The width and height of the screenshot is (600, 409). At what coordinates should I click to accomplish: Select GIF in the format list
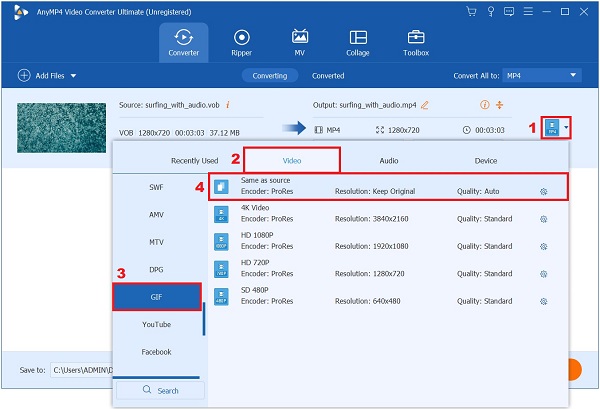pos(157,297)
